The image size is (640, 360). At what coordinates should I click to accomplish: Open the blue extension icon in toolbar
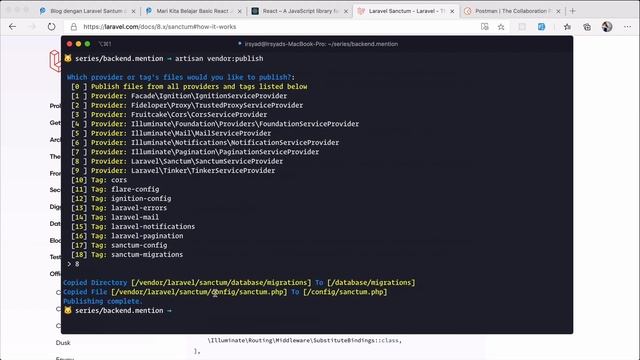coord(541,27)
